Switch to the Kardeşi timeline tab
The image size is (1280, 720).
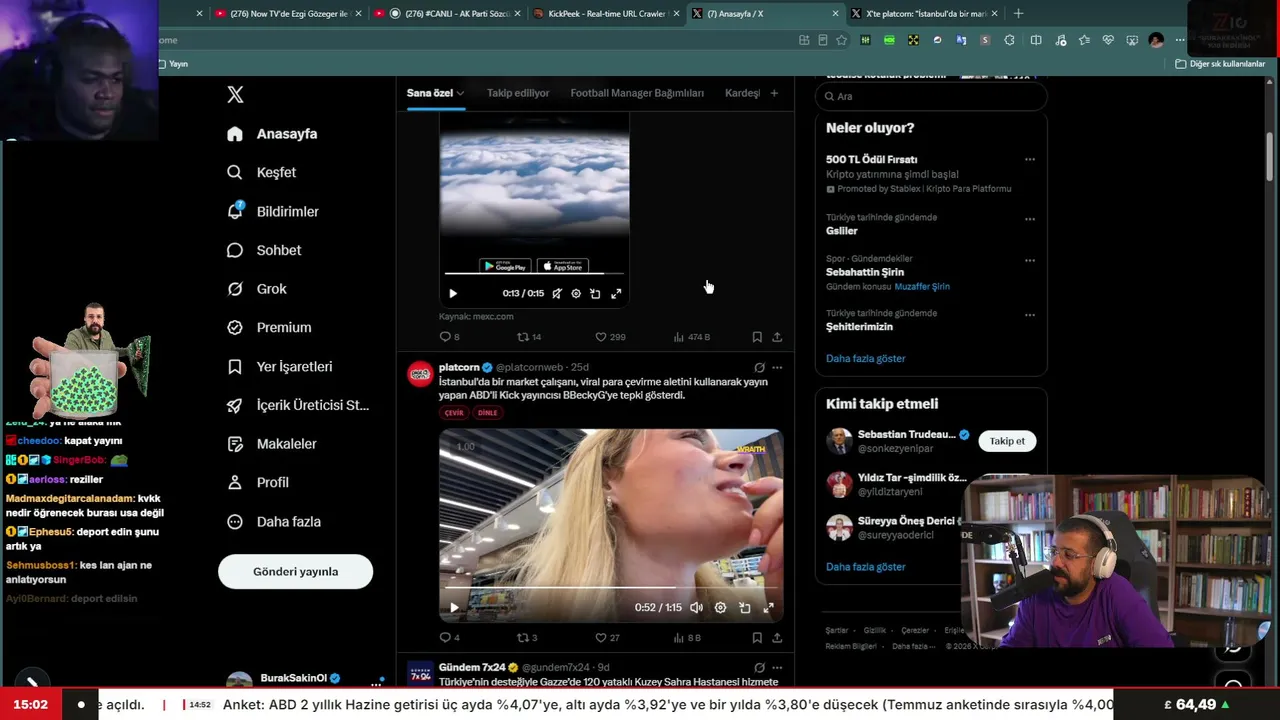[x=743, y=93]
